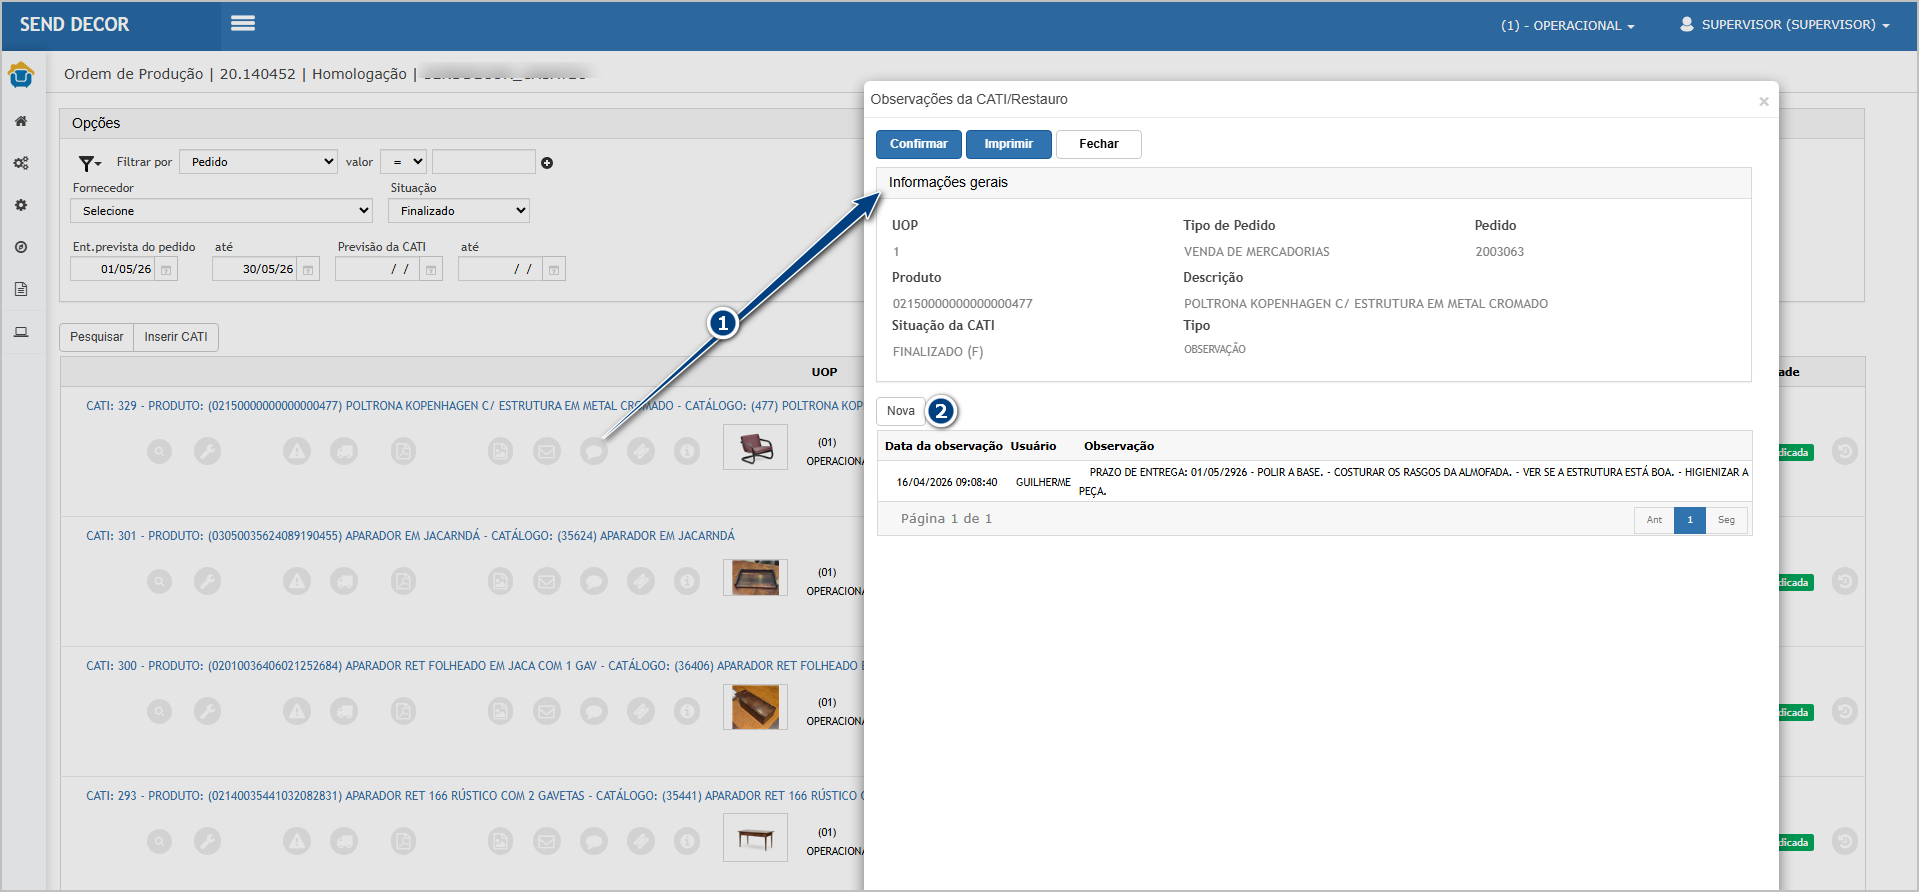This screenshot has width=1919, height=892.
Task: Click the tray thumbnail on CATI 301 row
Action: pyautogui.click(x=756, y=578)
